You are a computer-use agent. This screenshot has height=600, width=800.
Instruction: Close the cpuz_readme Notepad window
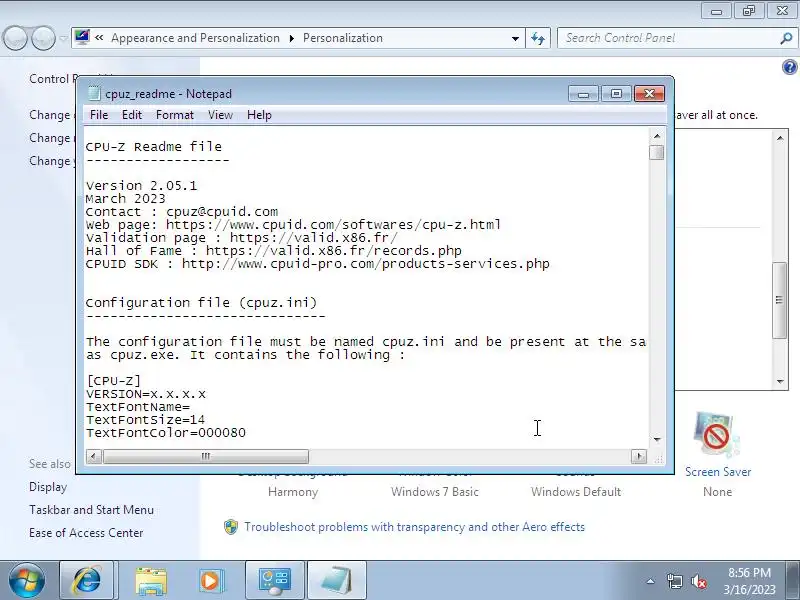(649, 94)
